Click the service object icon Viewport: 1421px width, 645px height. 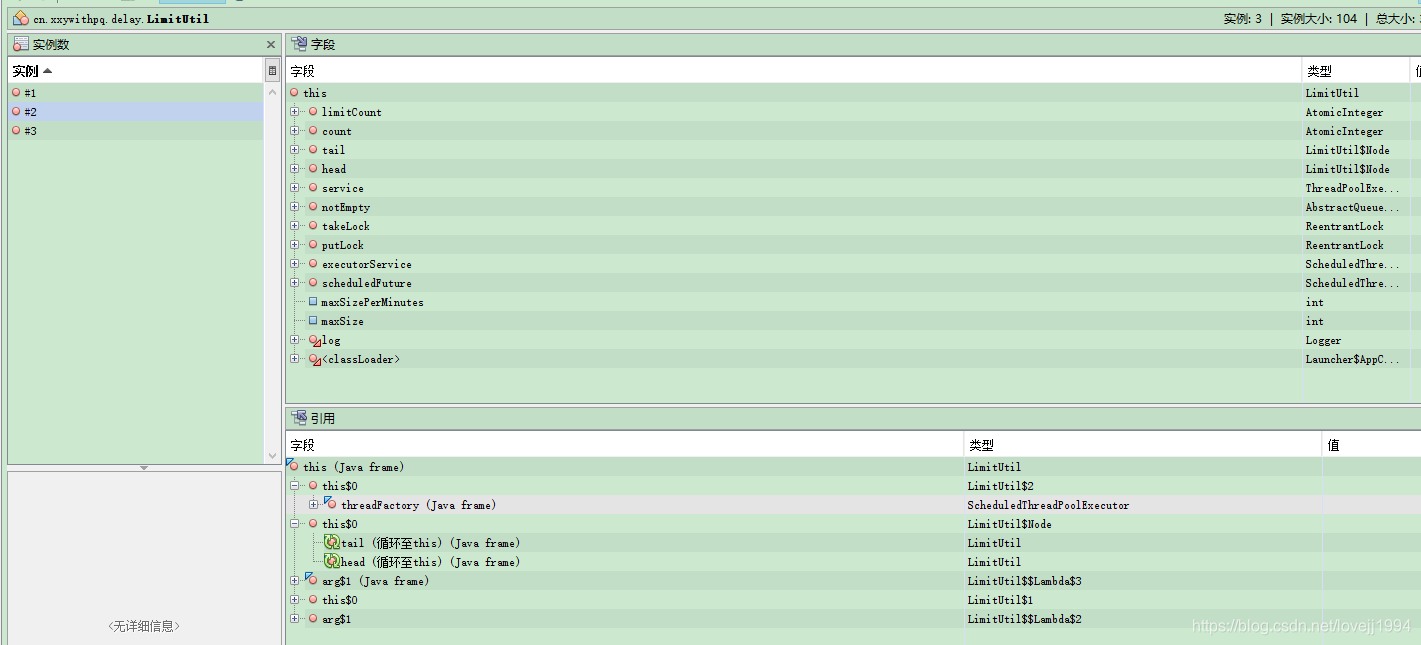tap(313, 188)
